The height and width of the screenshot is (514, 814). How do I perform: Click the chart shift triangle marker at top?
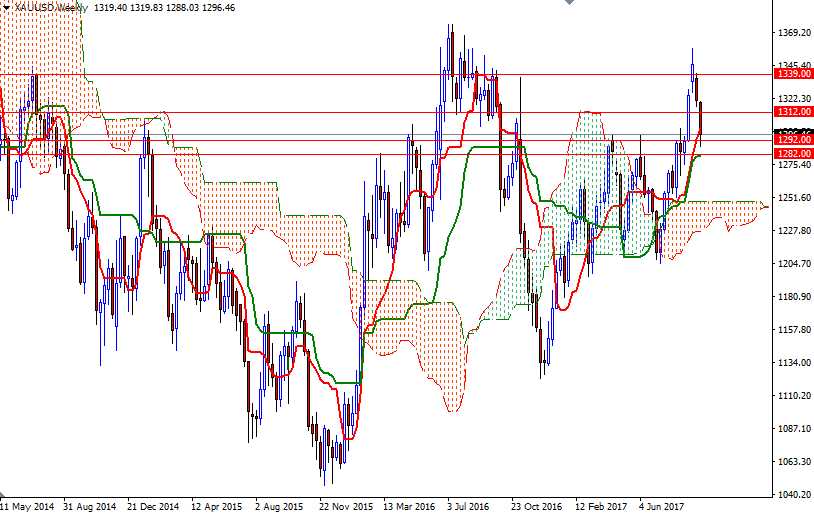pos(569,2)
